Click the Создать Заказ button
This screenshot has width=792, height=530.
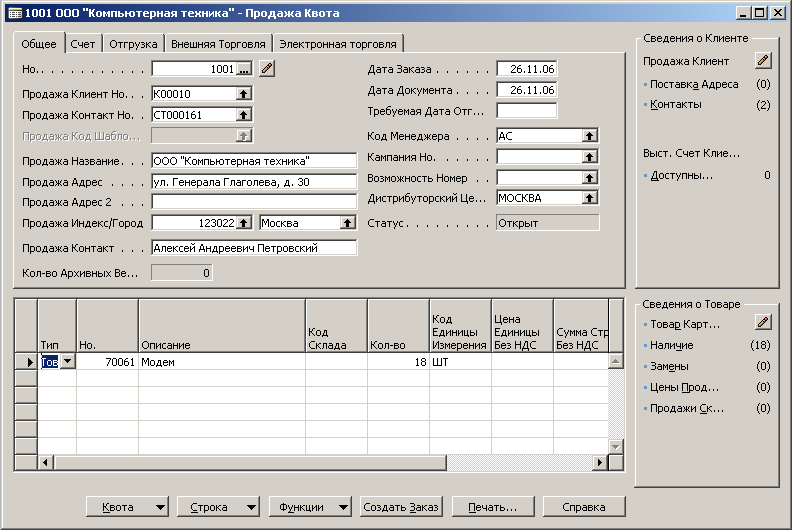401,507
